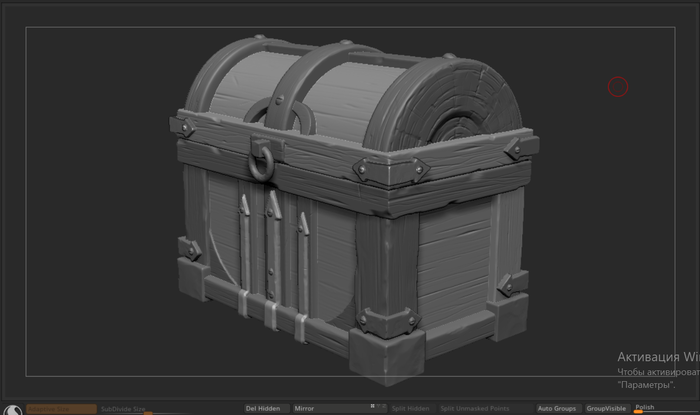Toggle the Auto Groups option

(x=557, y=408)
